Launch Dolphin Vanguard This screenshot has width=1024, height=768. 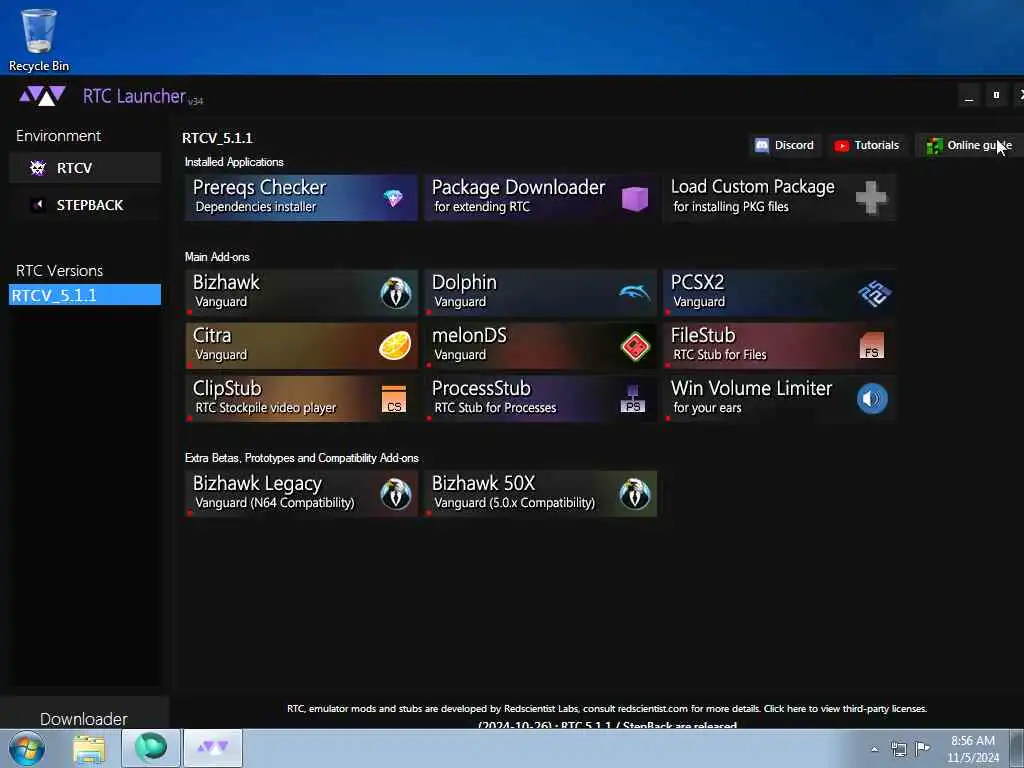541,293
